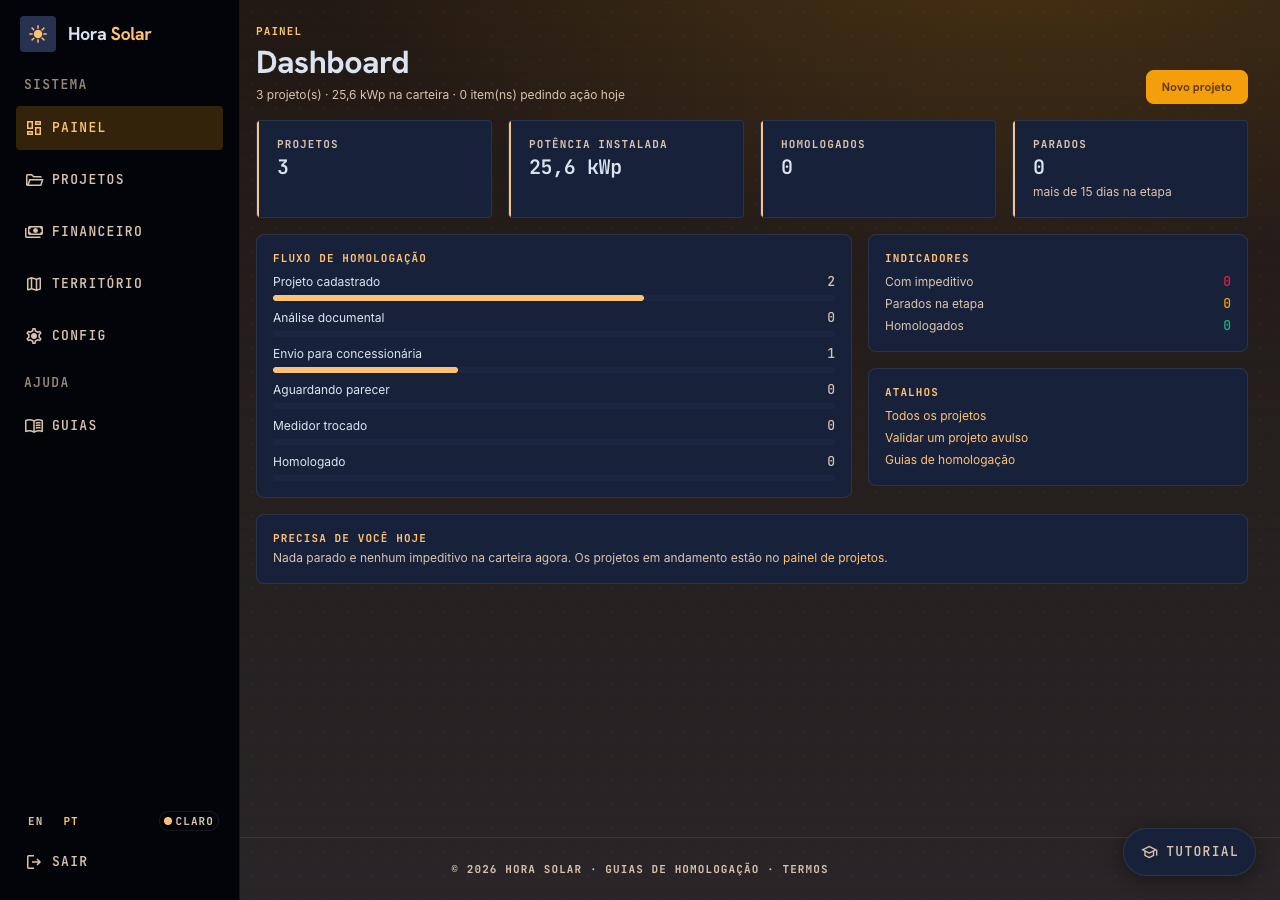Viewport: 1280px width, 900px height.
Task: Click the Novo projeto button
Action: point(1197,87)
